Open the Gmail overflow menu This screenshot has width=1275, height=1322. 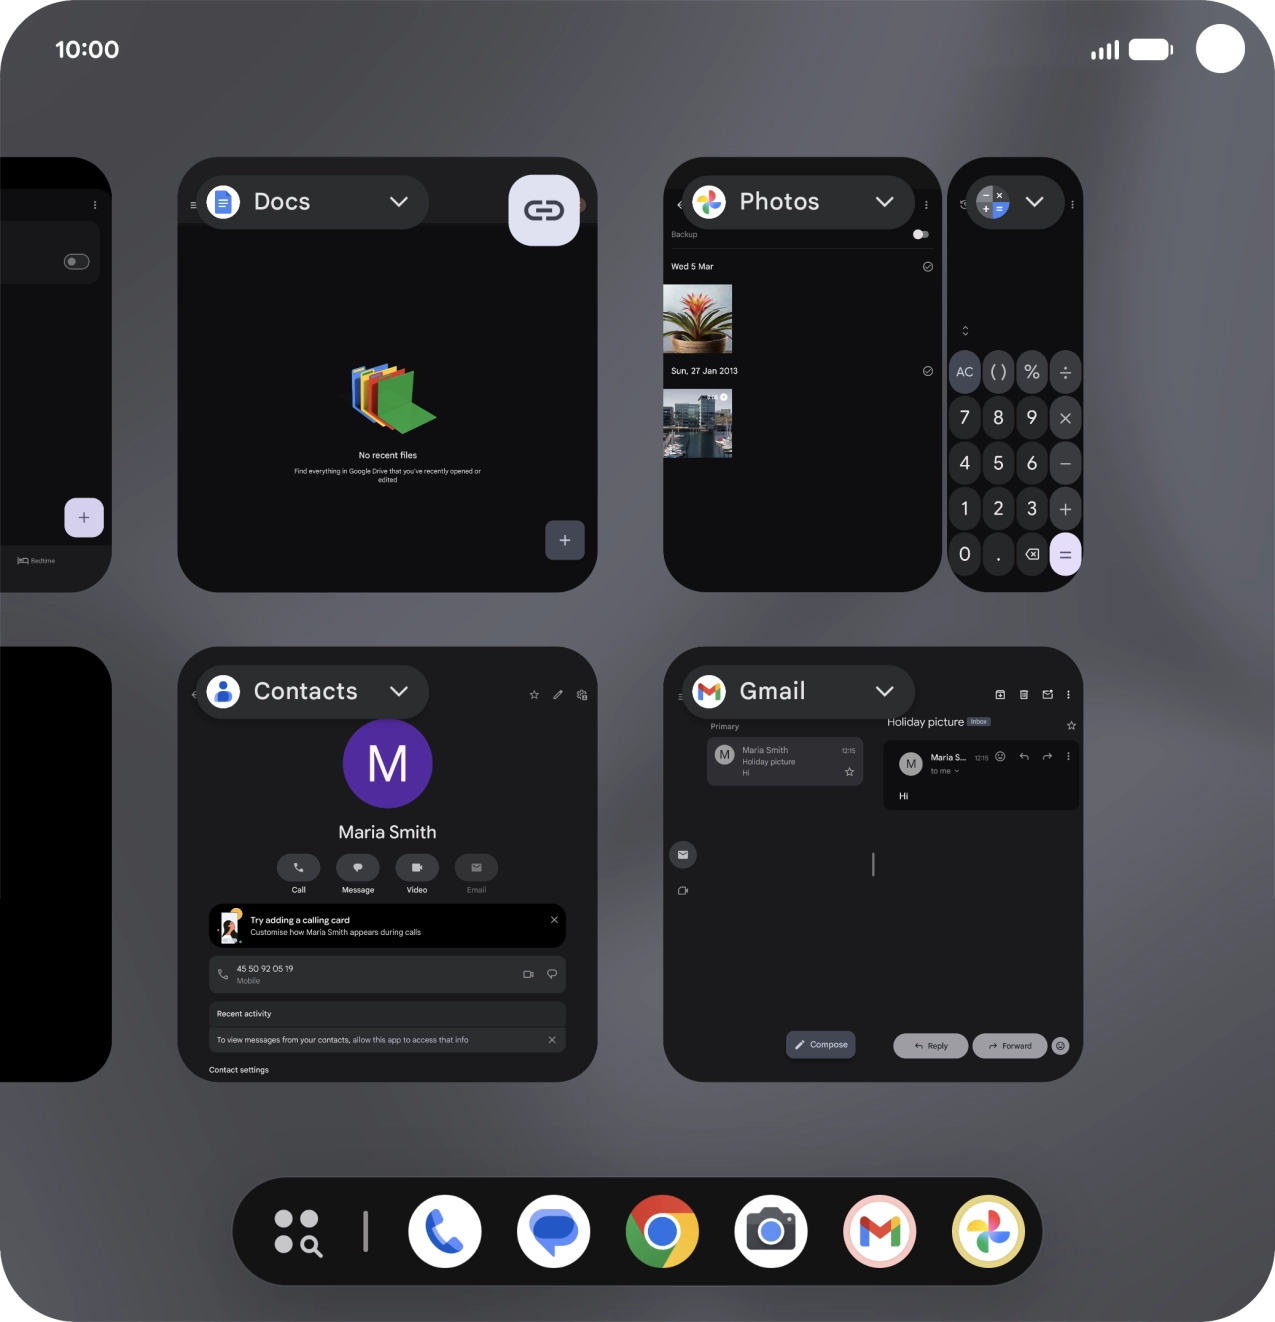(1068, 693)
